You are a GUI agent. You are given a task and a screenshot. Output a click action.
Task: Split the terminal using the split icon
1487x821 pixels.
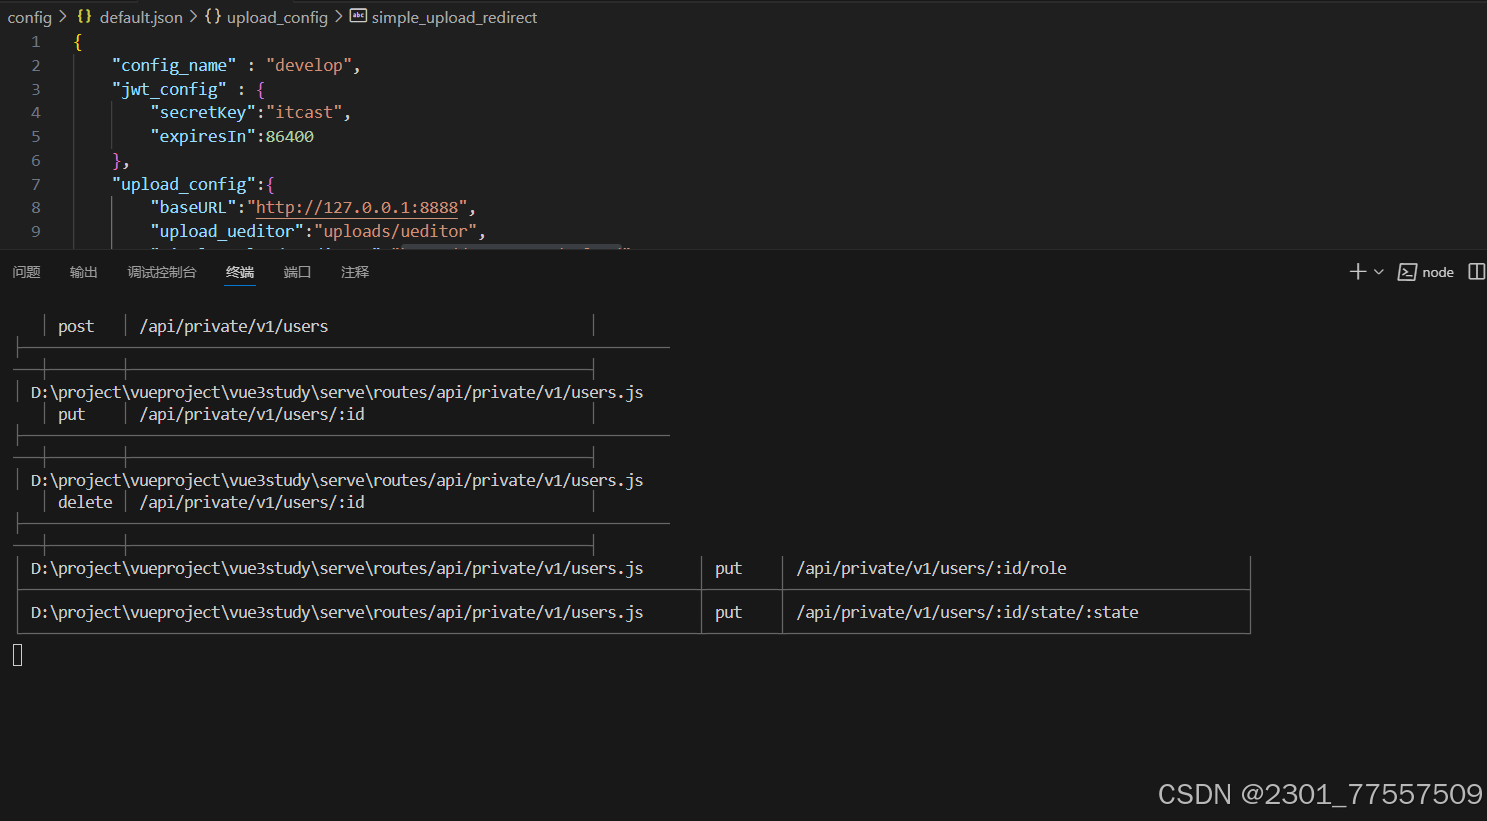coord(1476,271)
